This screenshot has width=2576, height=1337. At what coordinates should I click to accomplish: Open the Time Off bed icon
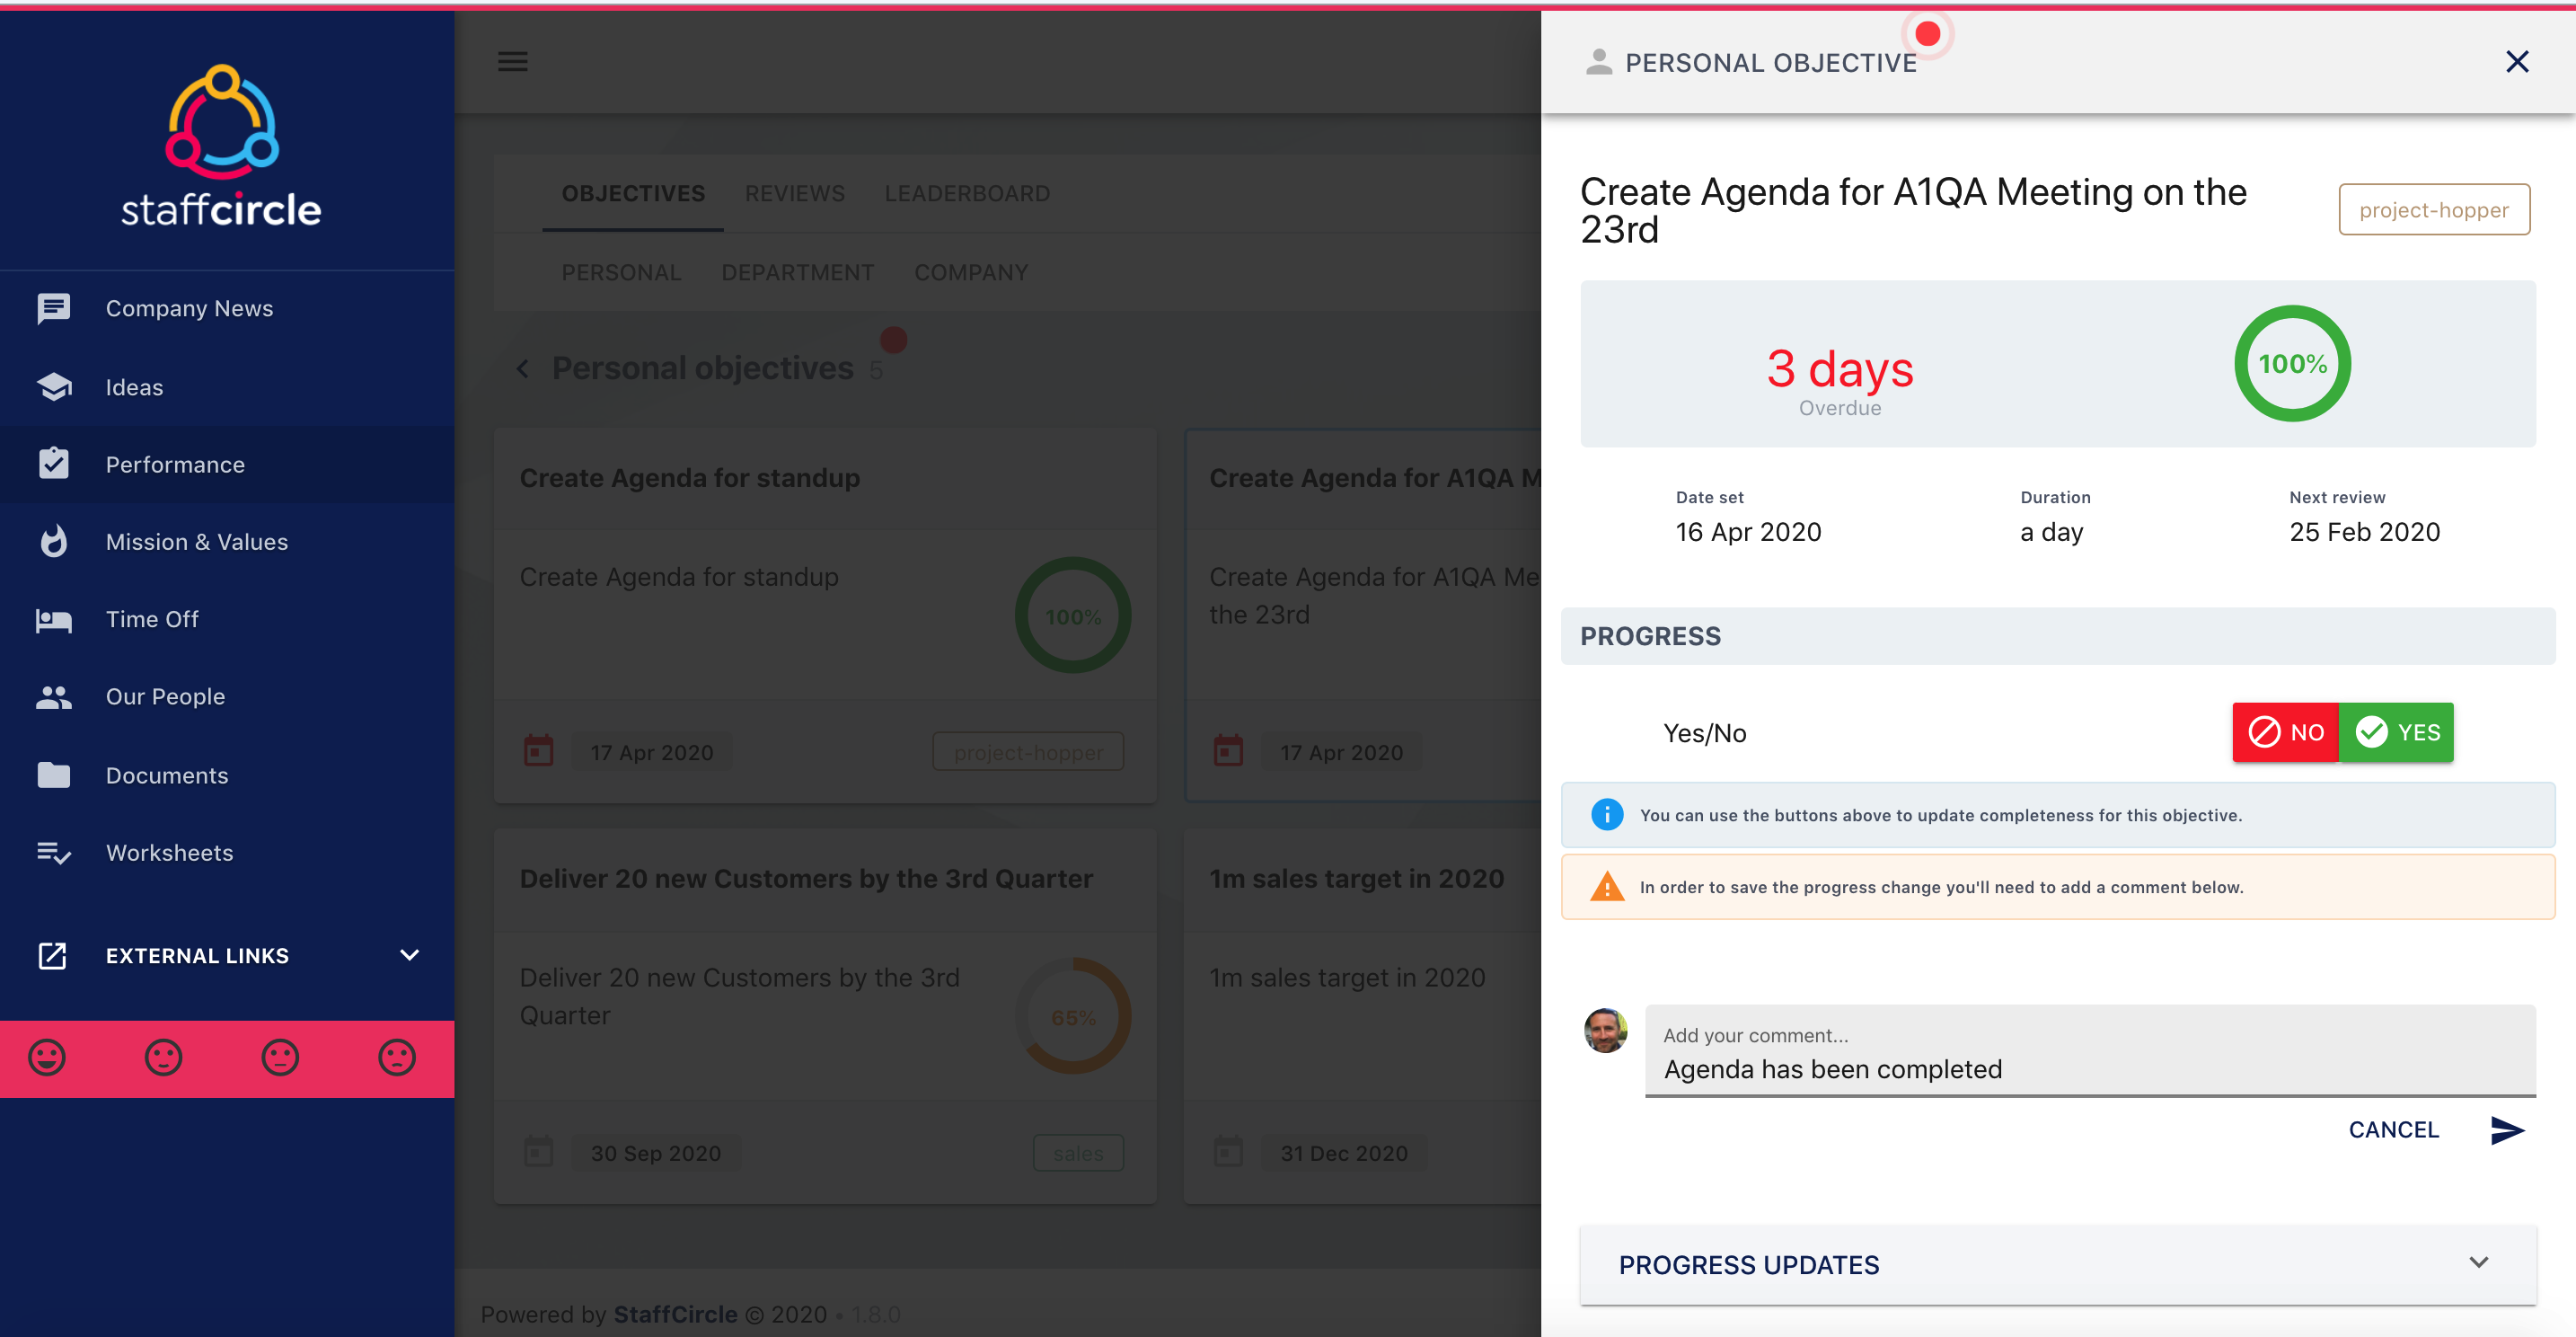tap(53, 619)
